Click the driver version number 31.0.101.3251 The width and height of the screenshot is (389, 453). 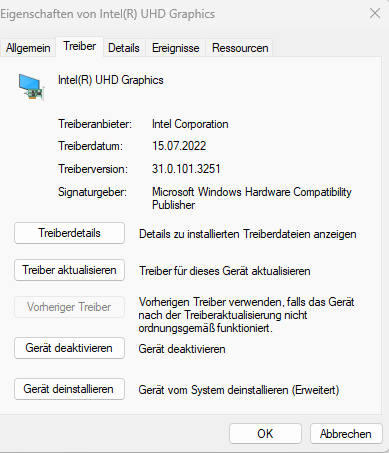pyautogui.click(x=186, y=169)
